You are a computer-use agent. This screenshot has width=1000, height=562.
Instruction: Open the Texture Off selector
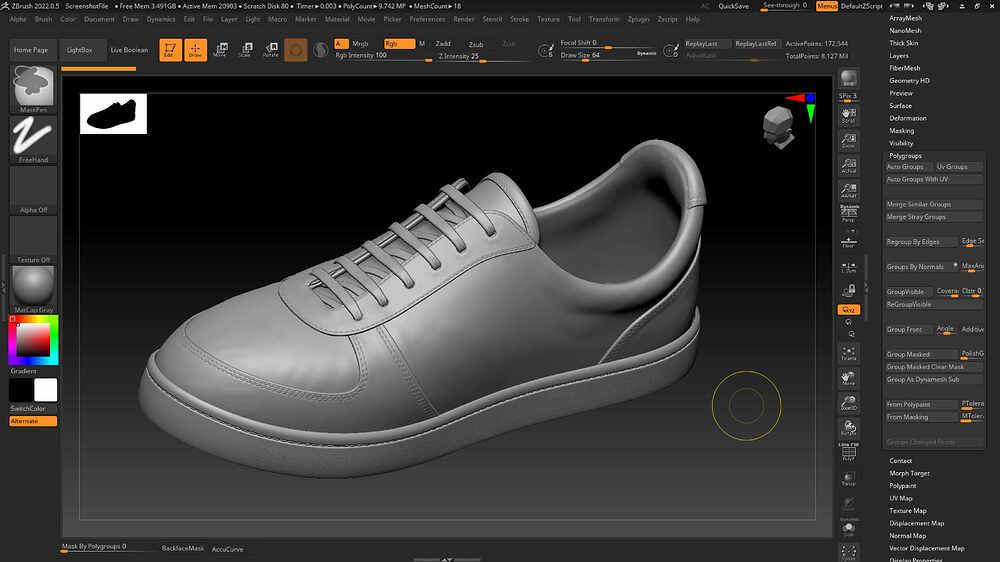click(33, 240)
